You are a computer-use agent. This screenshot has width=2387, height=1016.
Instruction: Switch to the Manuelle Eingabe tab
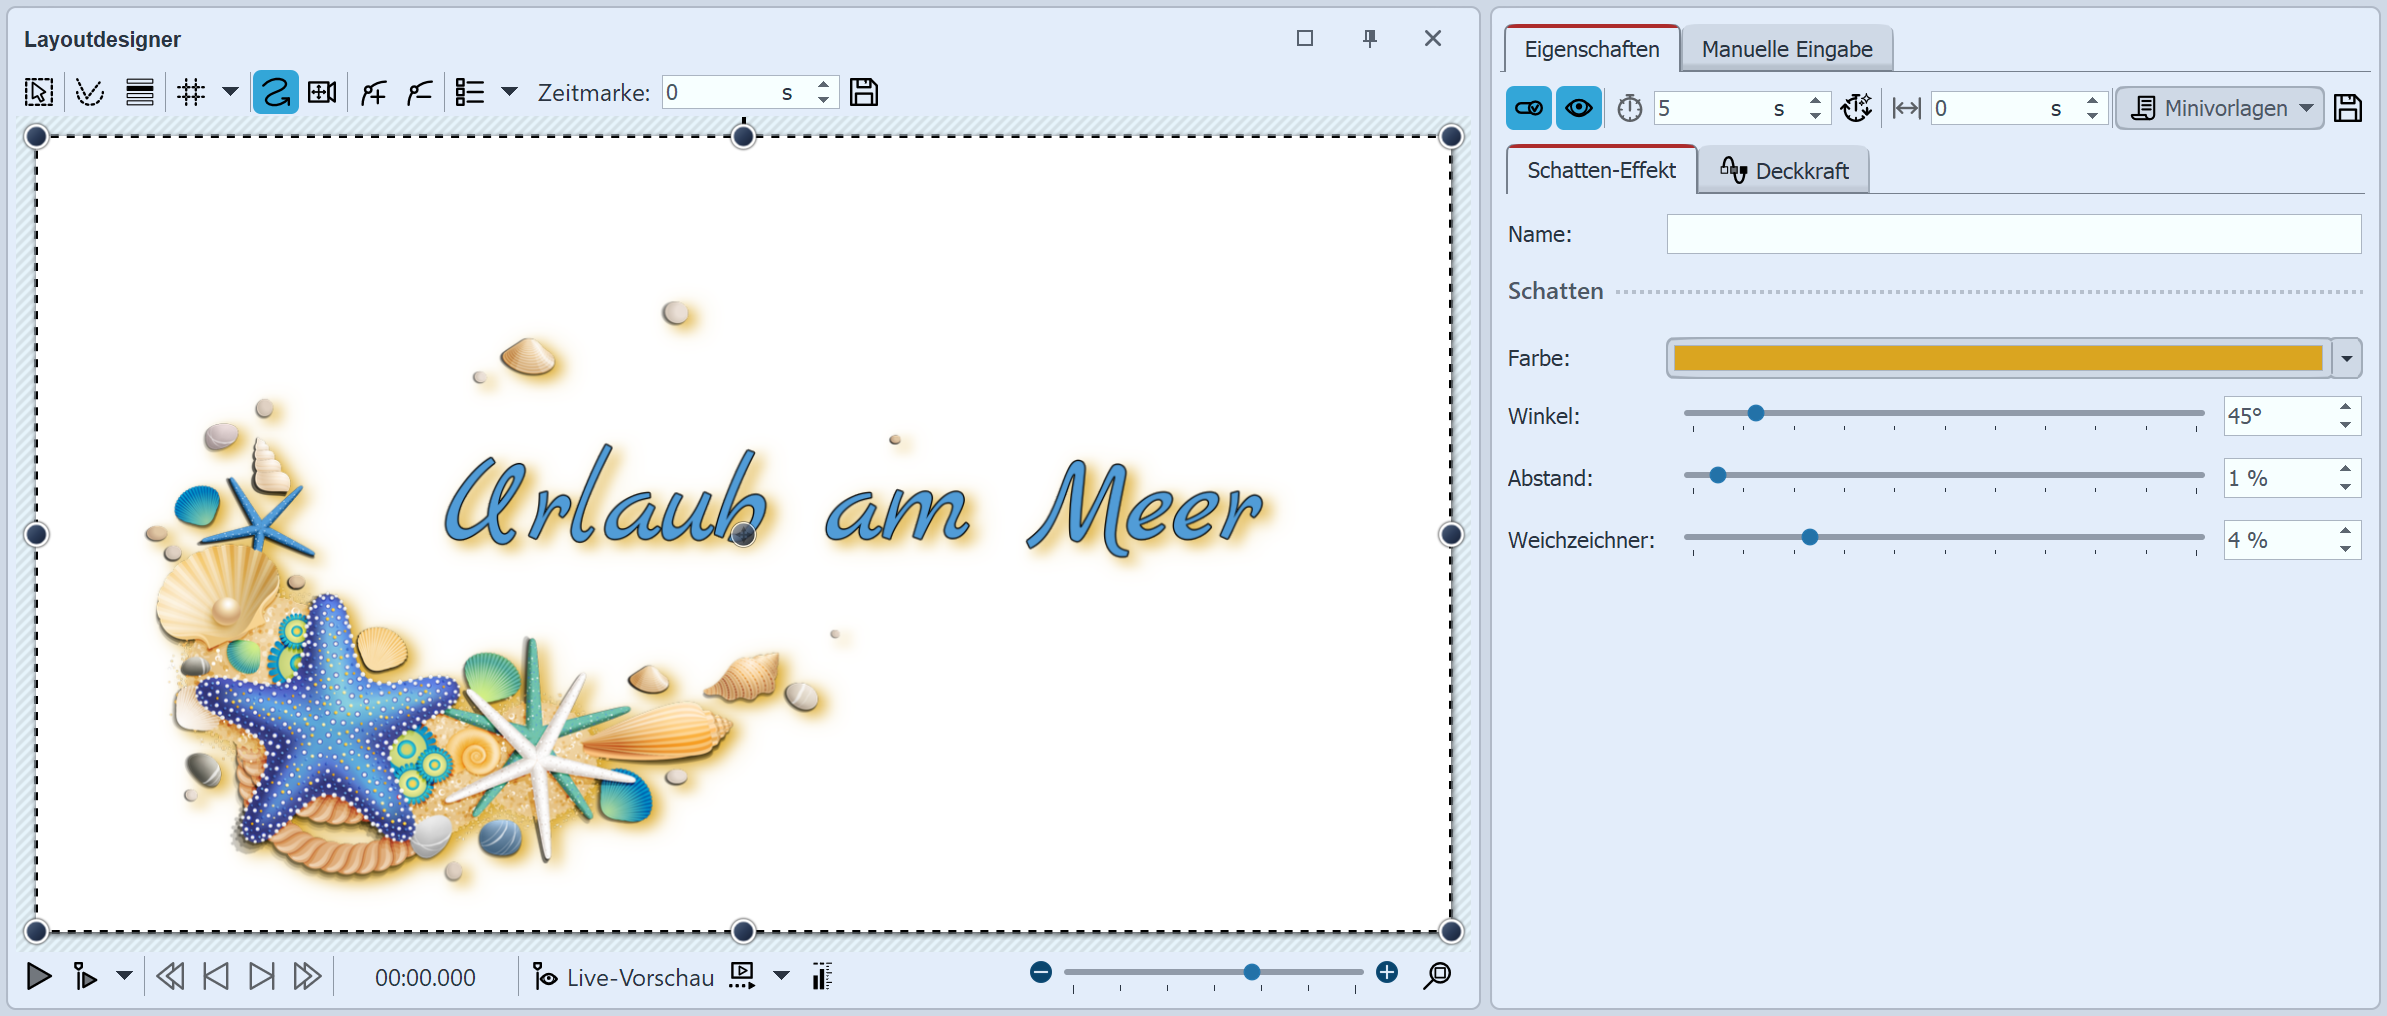[x=1786, y=47]
